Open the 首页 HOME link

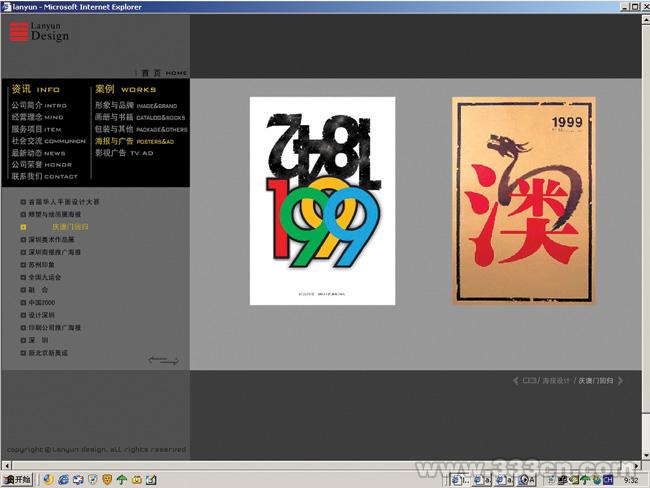(164, 73)
